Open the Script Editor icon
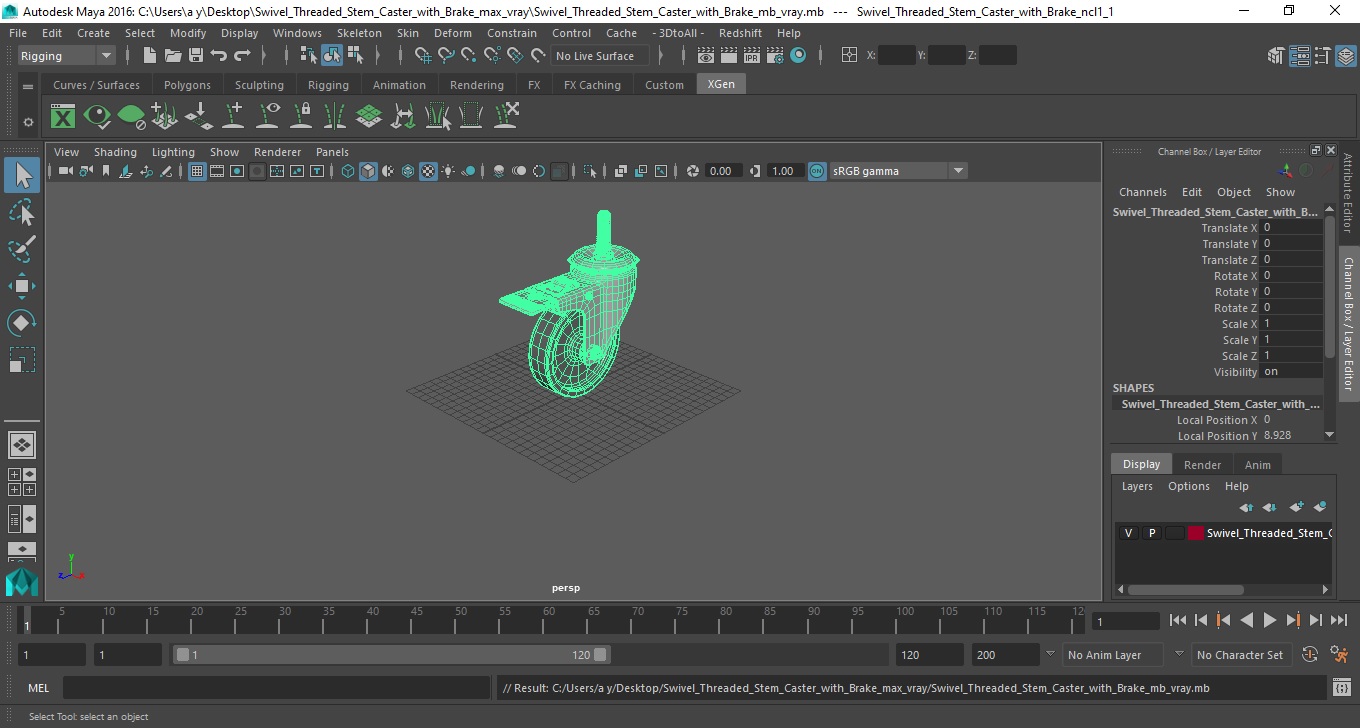 pyautogui.click(x=1342, y=688)
